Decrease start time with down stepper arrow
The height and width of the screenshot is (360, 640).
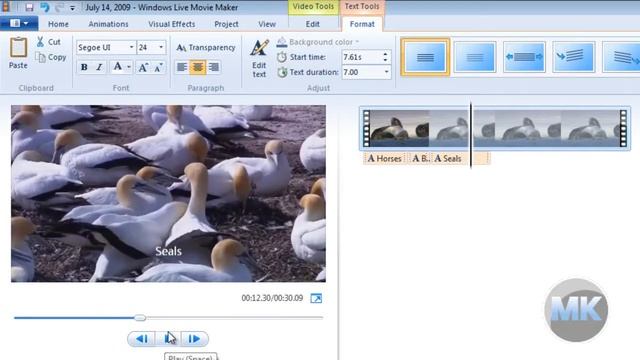click(x=385, y=60)
